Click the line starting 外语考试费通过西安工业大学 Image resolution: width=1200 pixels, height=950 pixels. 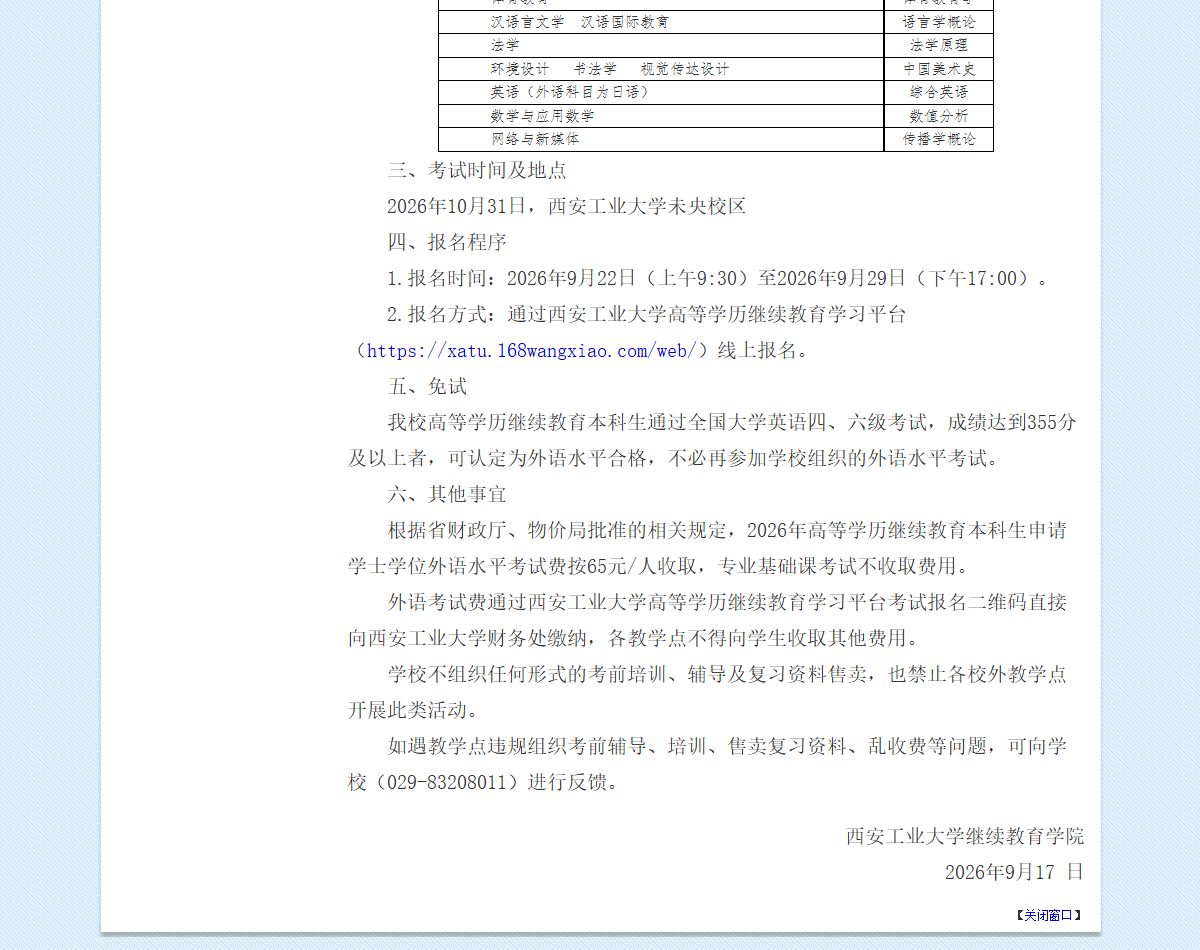(727, 603)
